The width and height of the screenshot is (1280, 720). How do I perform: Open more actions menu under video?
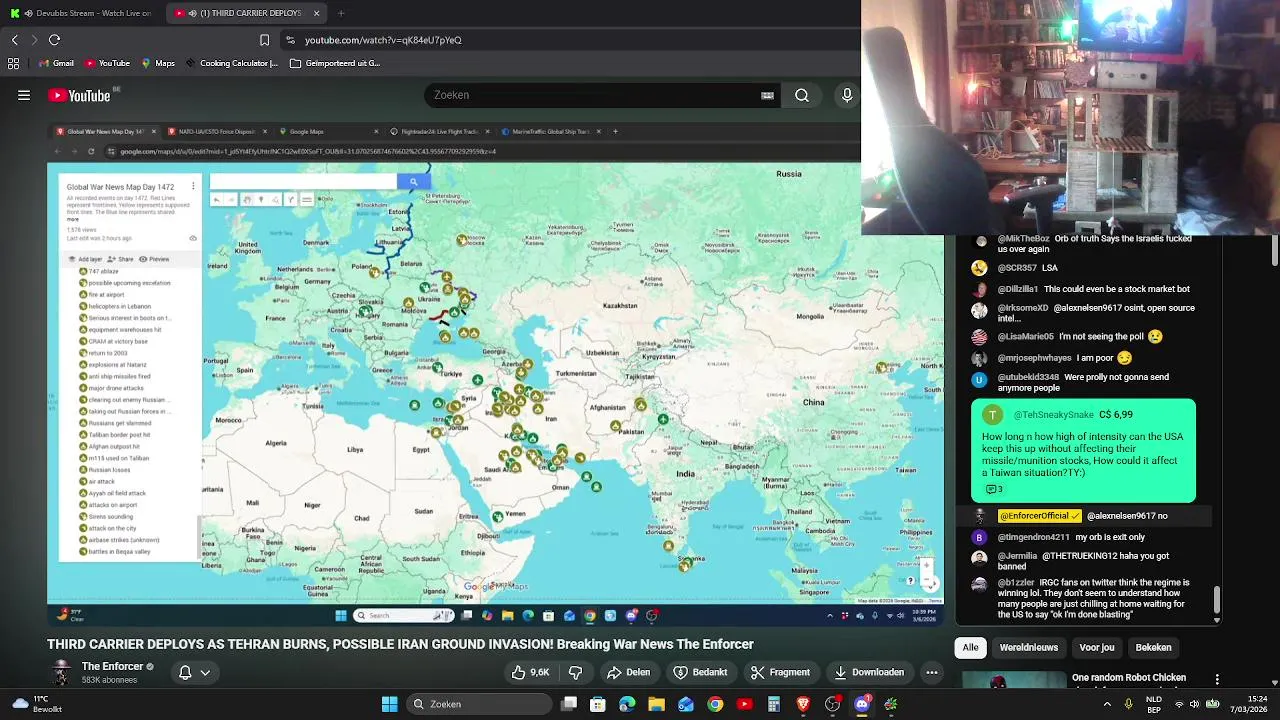(x=932, y=672)
